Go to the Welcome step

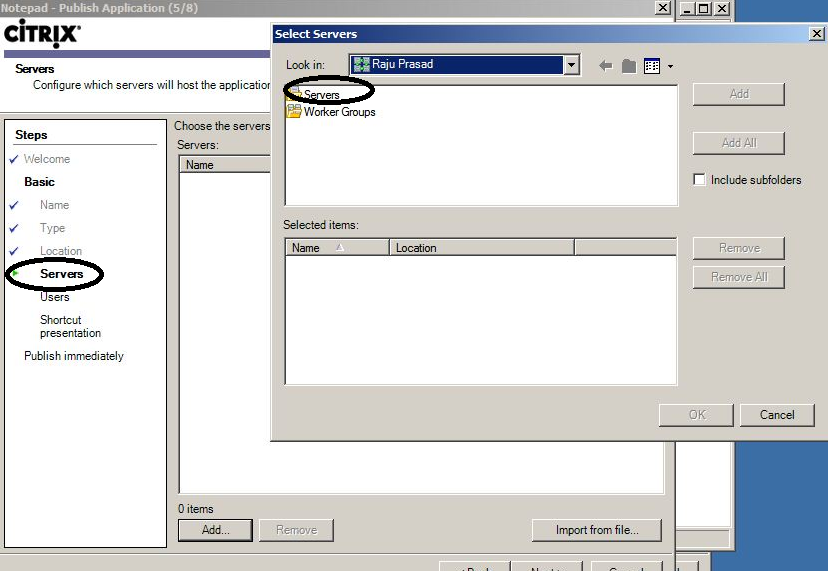(x=46, y=159)
